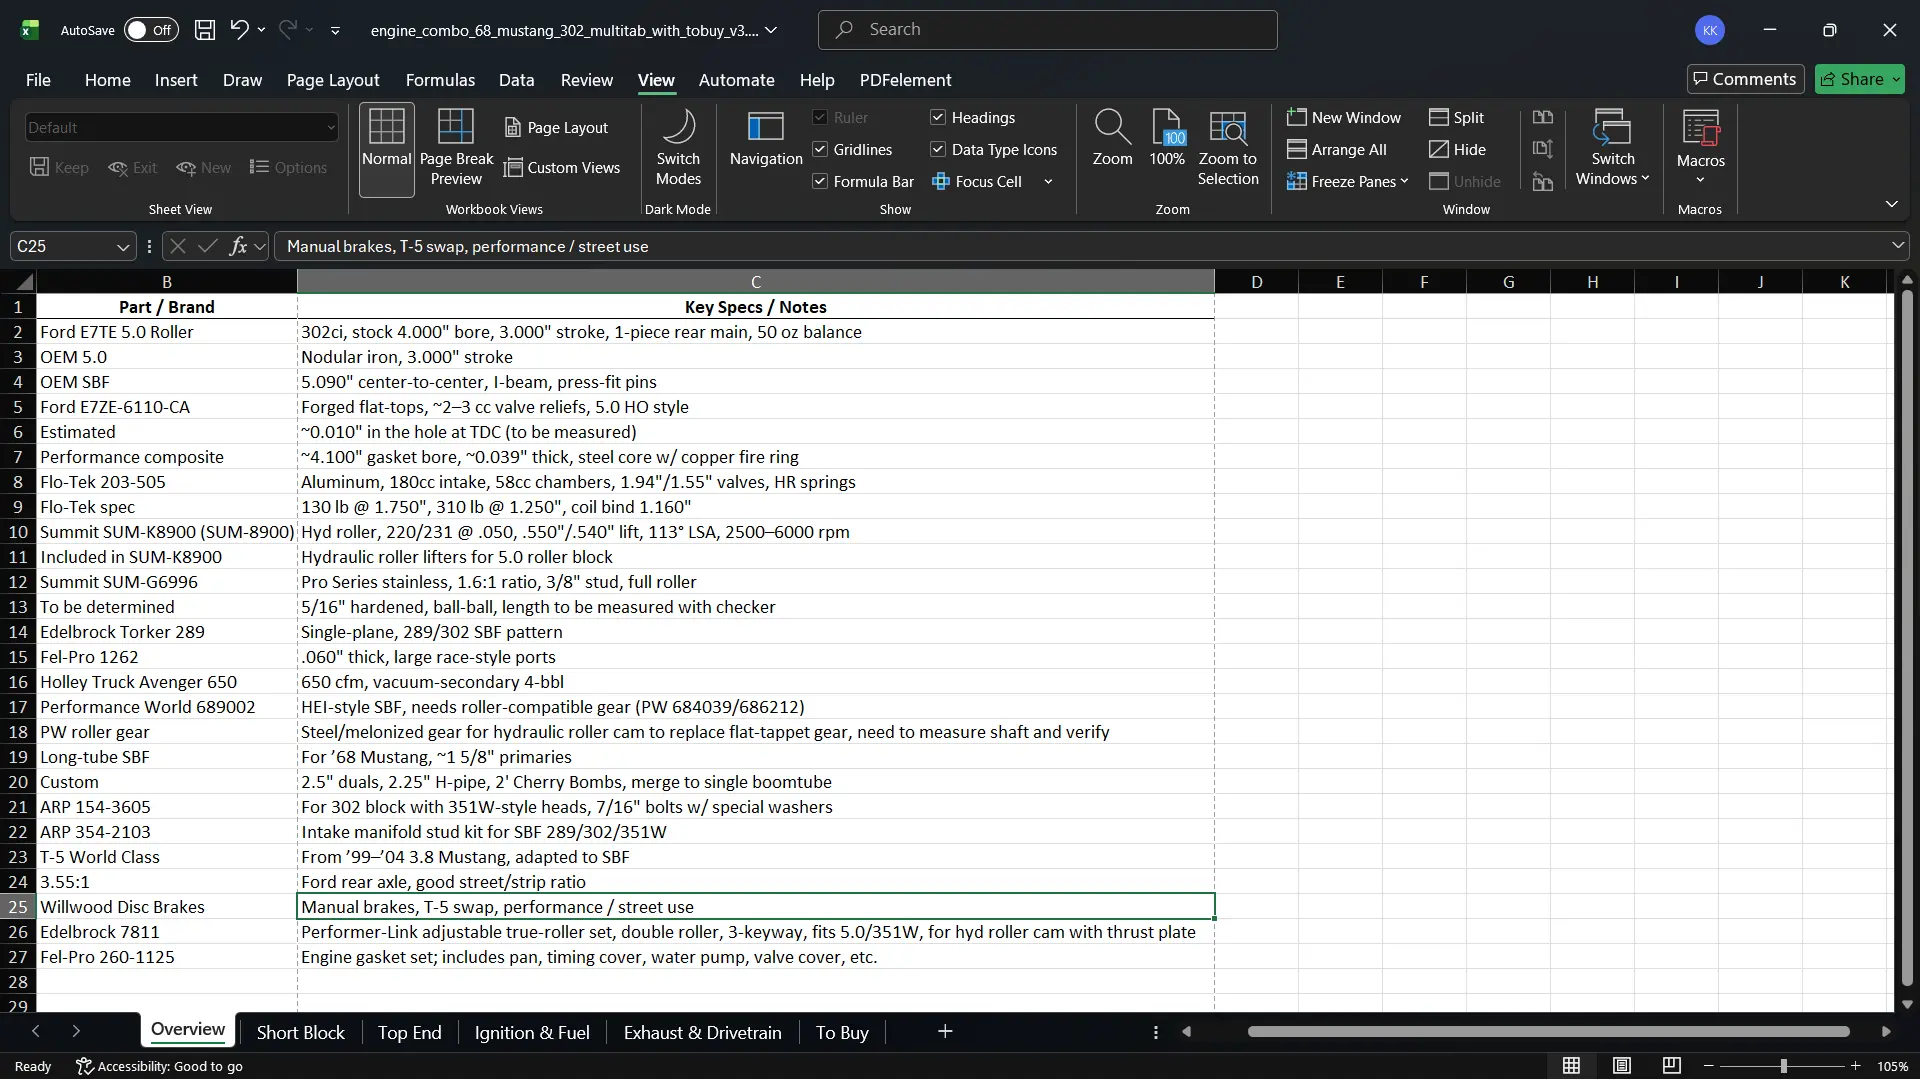This screenshot has width=1920, height=1080.
Task: Open the KK account profile
Action: pos(1710,30)
